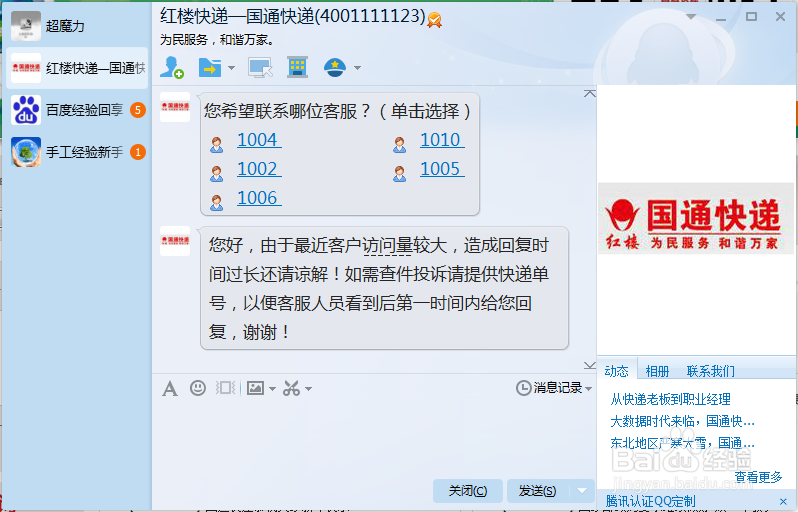The width and height of the screenshot is (798, 512).
Task: Click the chat scroll up arrow
Action: (x=590, y=94)
